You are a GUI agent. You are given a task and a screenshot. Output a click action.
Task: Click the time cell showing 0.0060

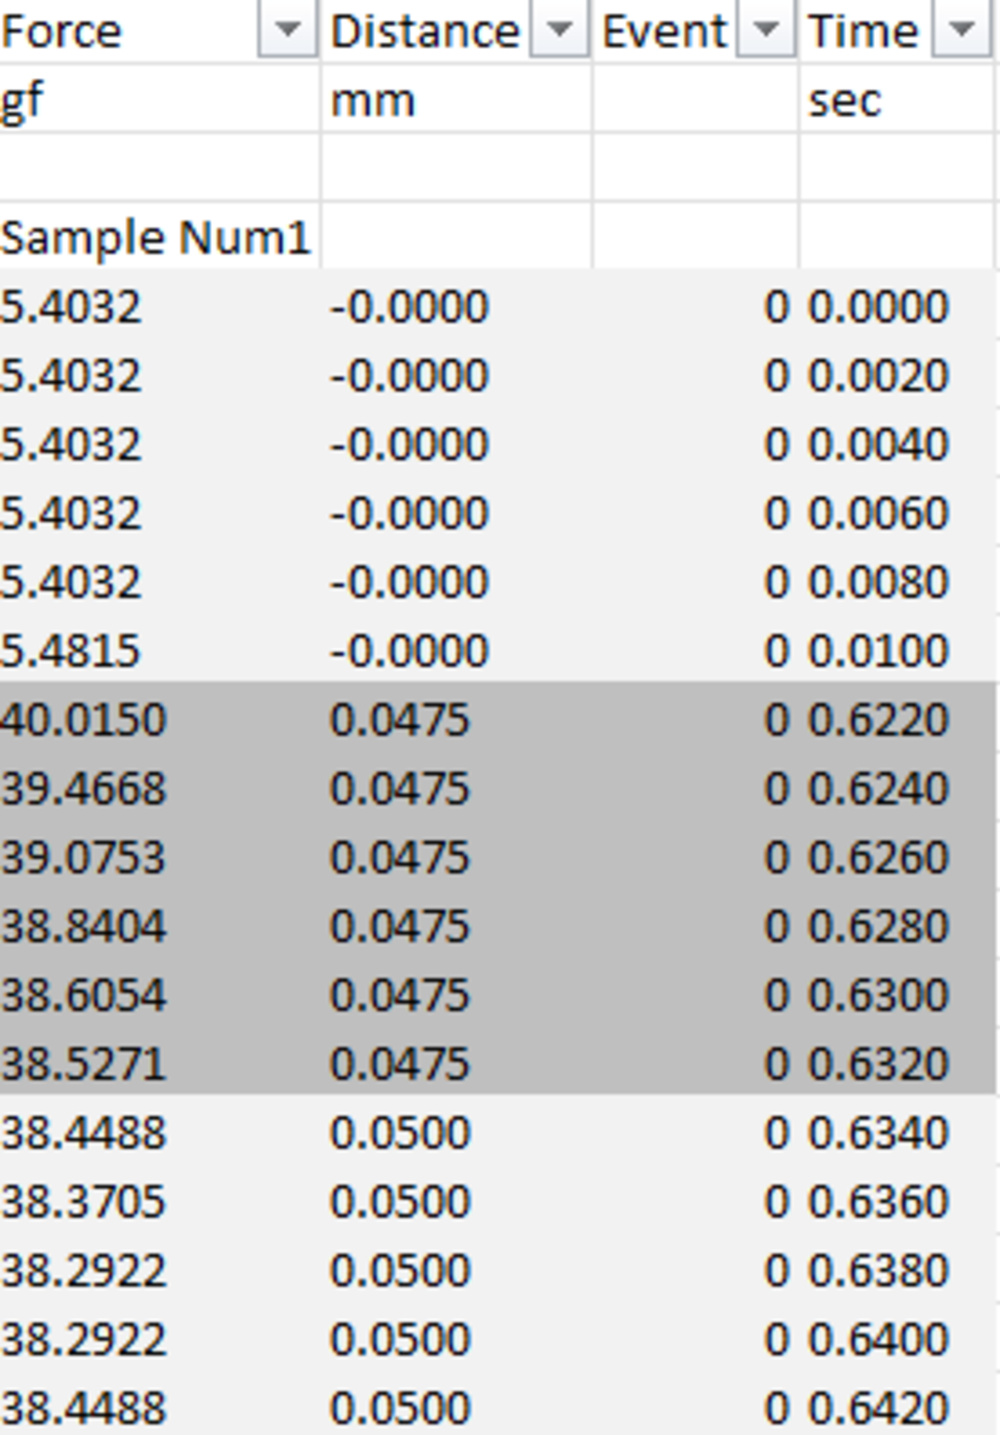[x=878, y=513]
